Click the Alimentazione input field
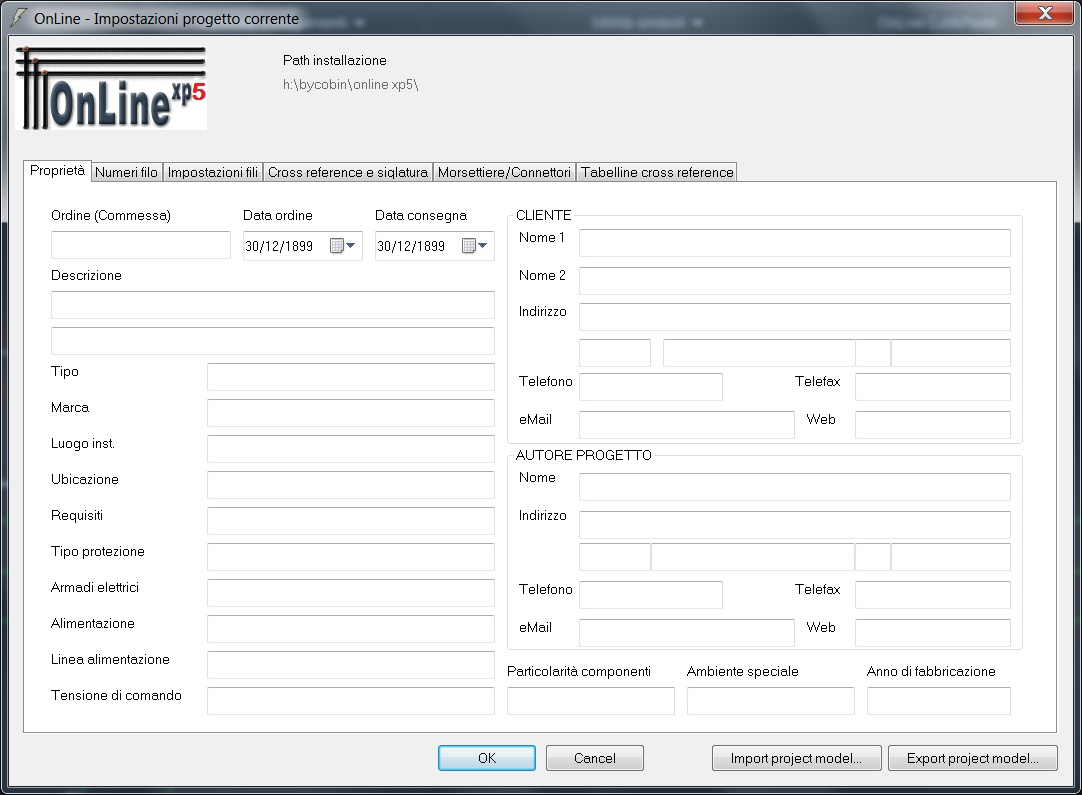 click(351, 629)
